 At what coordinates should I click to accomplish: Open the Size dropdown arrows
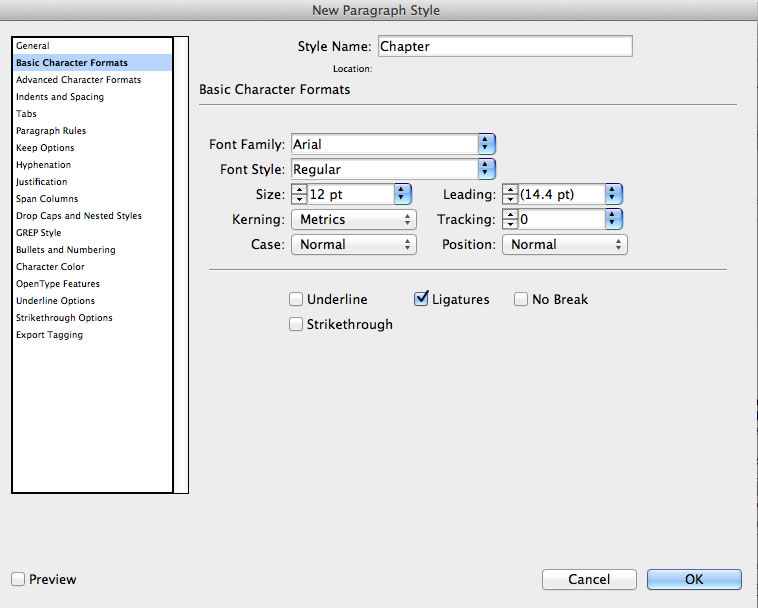tap(402, 194)
